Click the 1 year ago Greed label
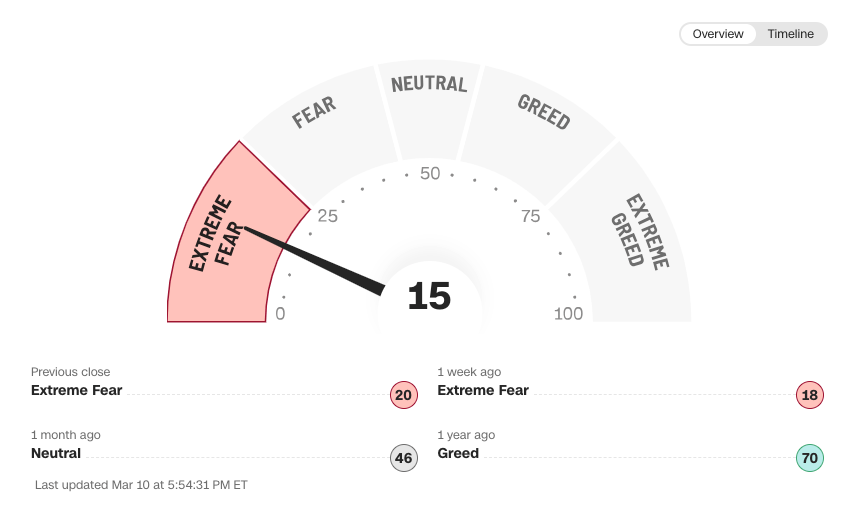 [x=458, y=454]
